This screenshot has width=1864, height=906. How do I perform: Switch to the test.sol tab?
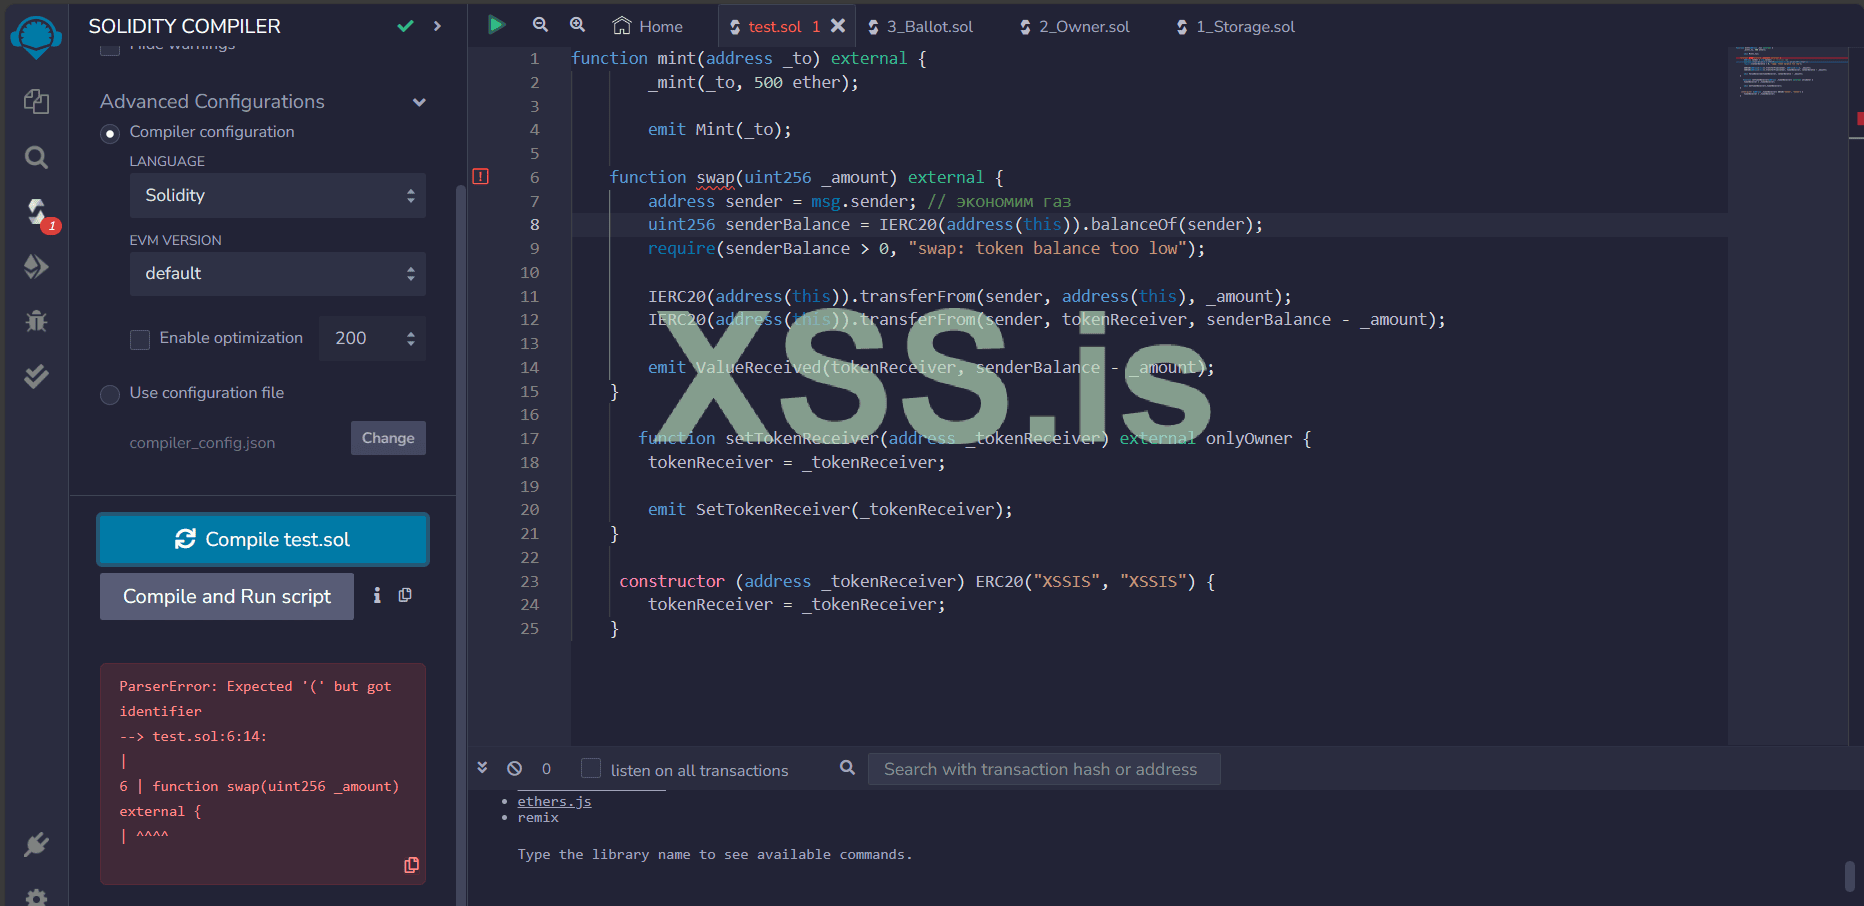pyautogui.click(x=774, y=26)
